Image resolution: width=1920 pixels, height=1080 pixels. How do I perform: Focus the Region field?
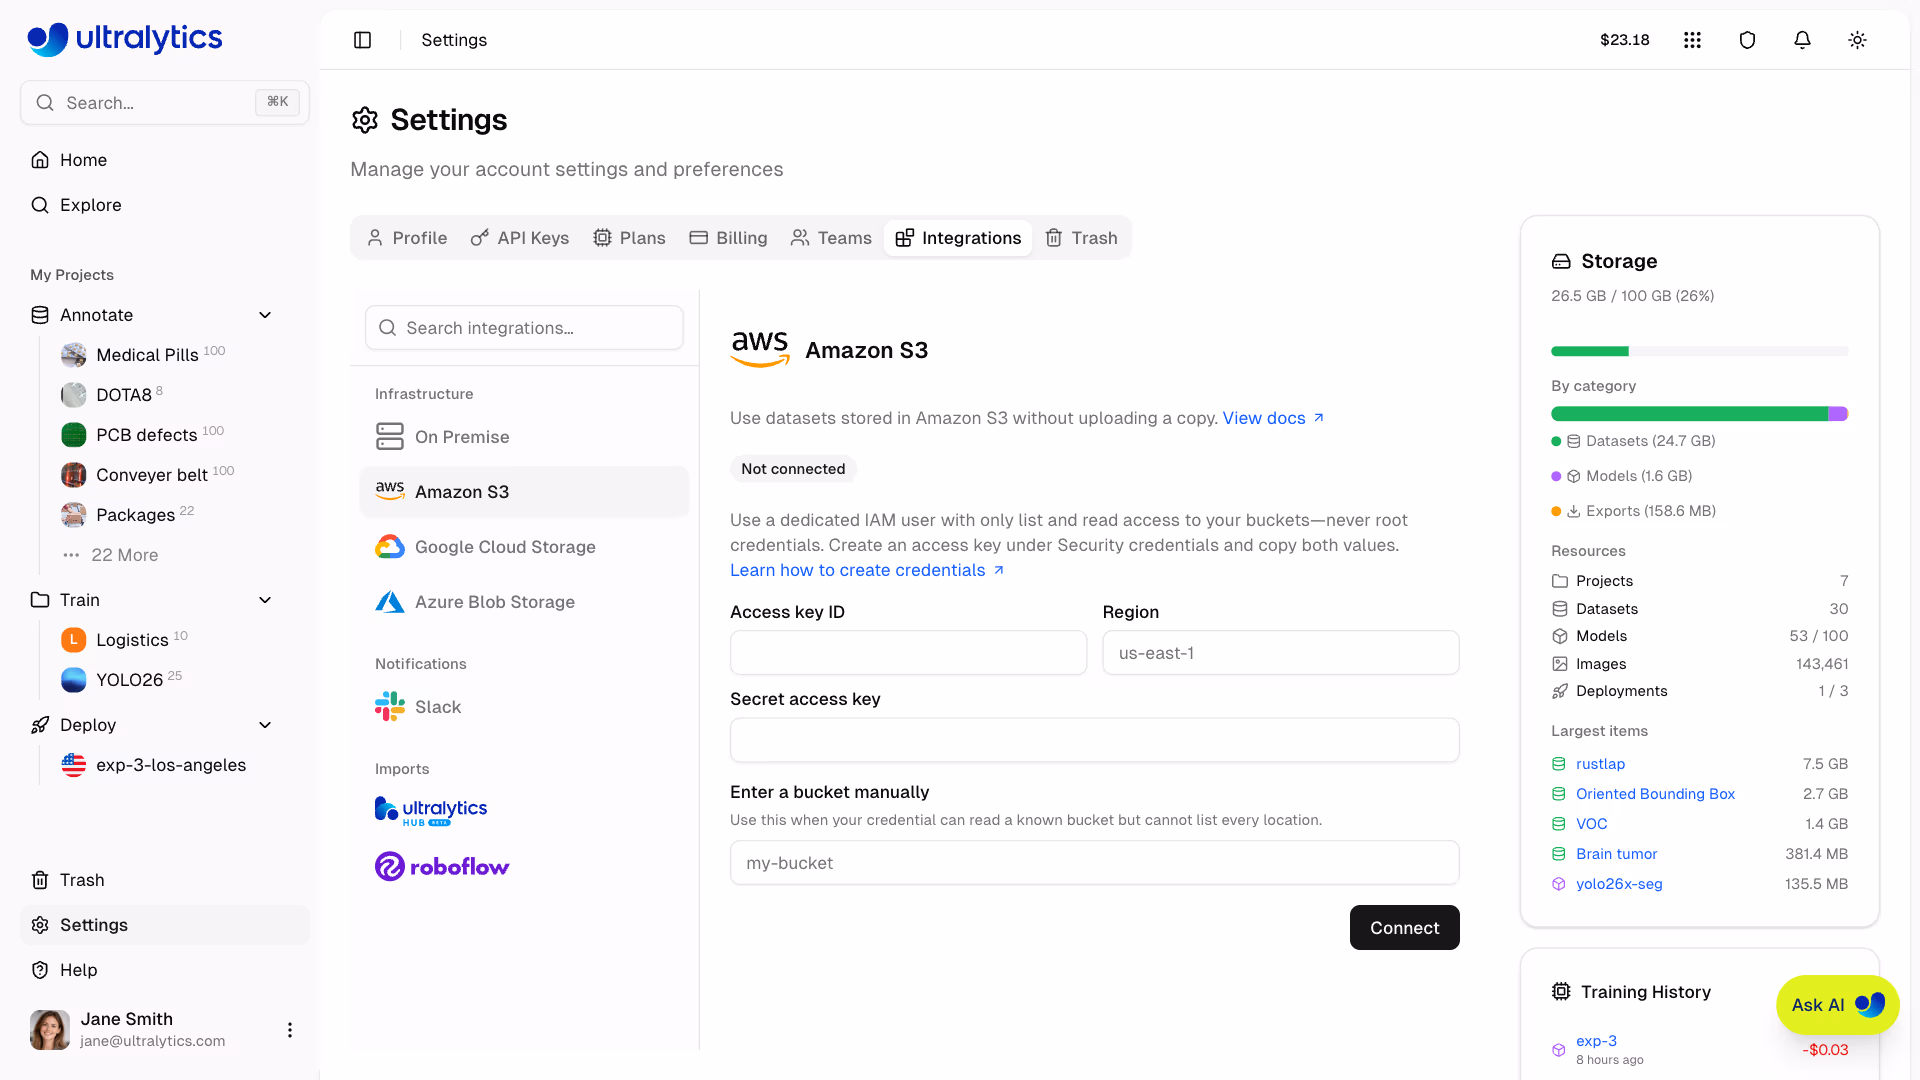[x=1280, y=653]
